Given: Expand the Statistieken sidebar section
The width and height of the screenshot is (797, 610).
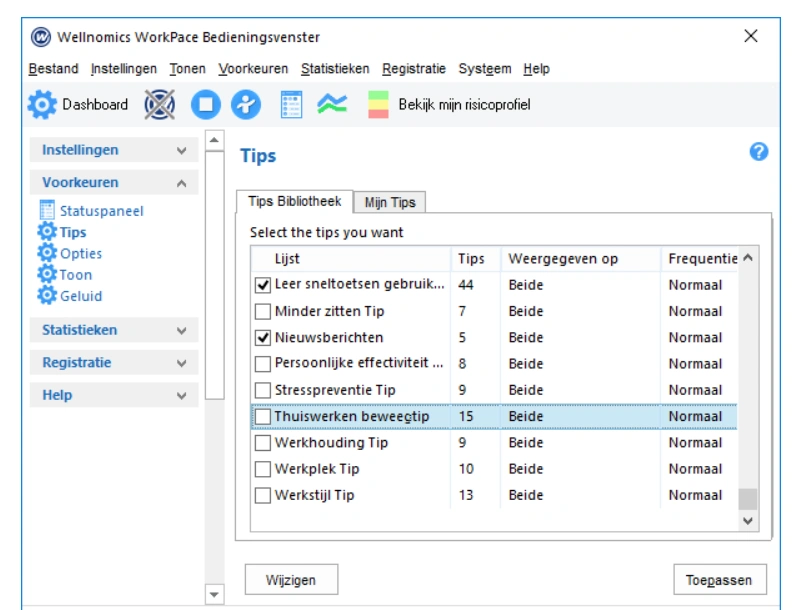Looking at the screenshot, I should (114, 330).
